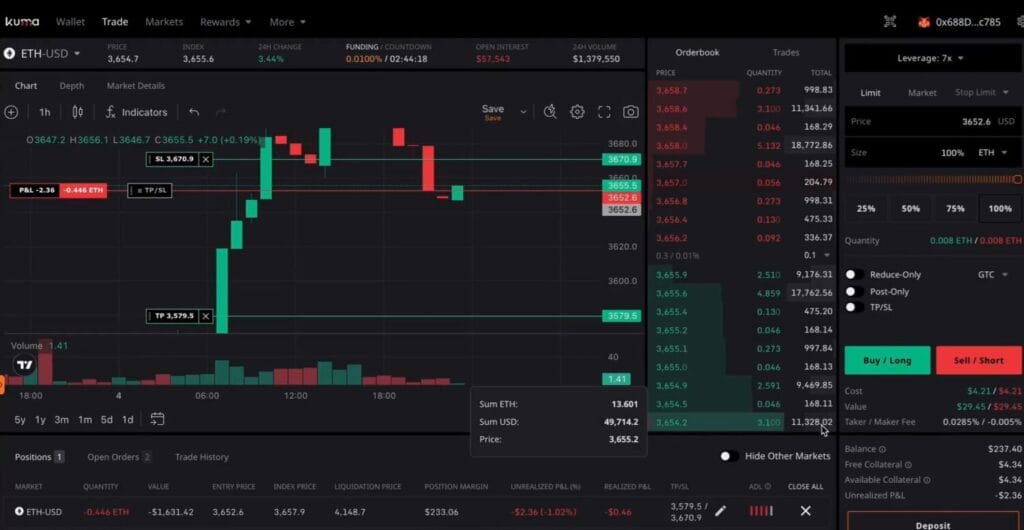Open the go-to-date calendar icon
Viewport: 1024px width, 530px height.
157,419
